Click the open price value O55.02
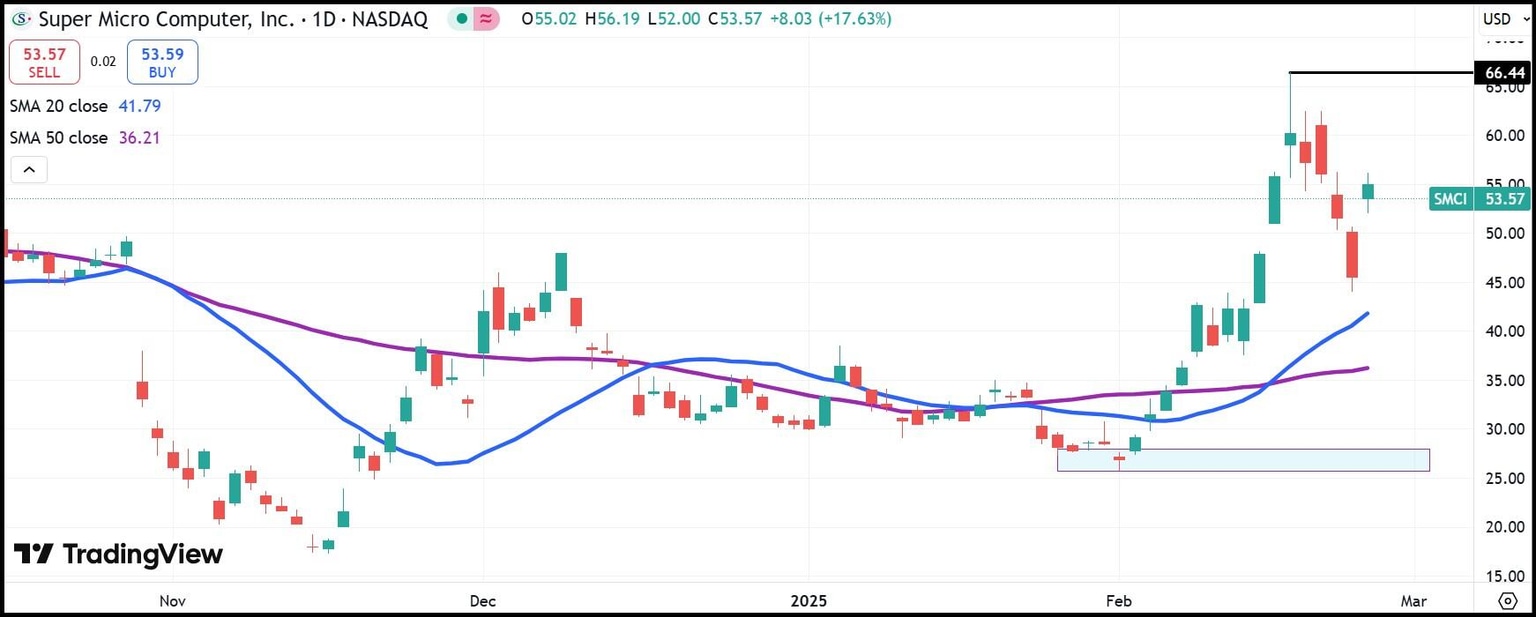 point(549,18)
